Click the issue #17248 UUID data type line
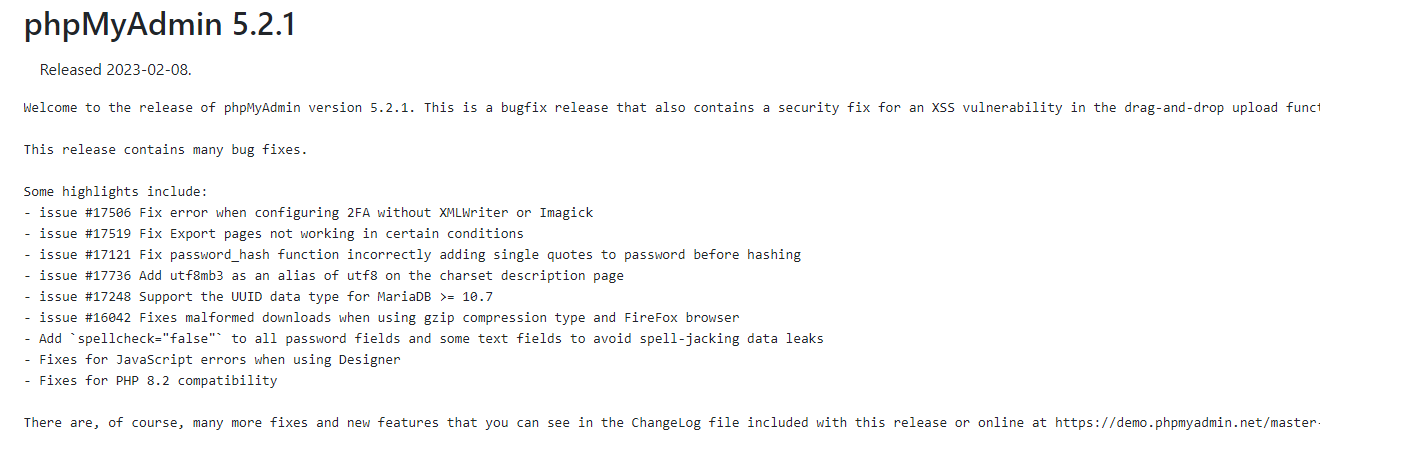Screen dimensions: 1423x450 (x=258, y=297)
